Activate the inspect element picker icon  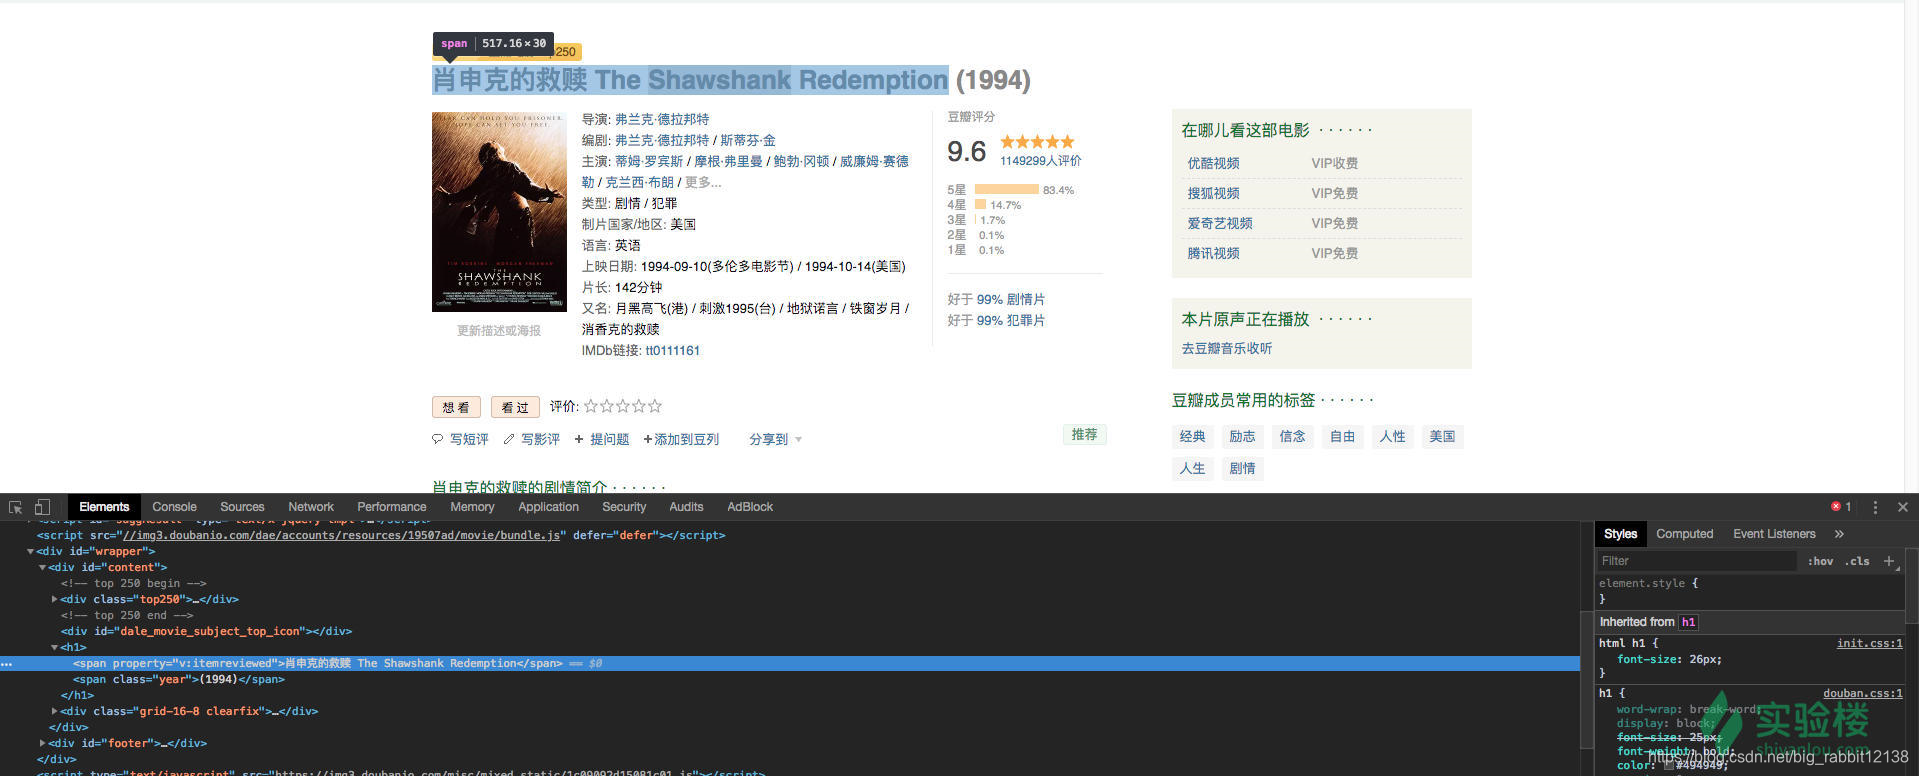pyautogui.click(x=15, y=507)
